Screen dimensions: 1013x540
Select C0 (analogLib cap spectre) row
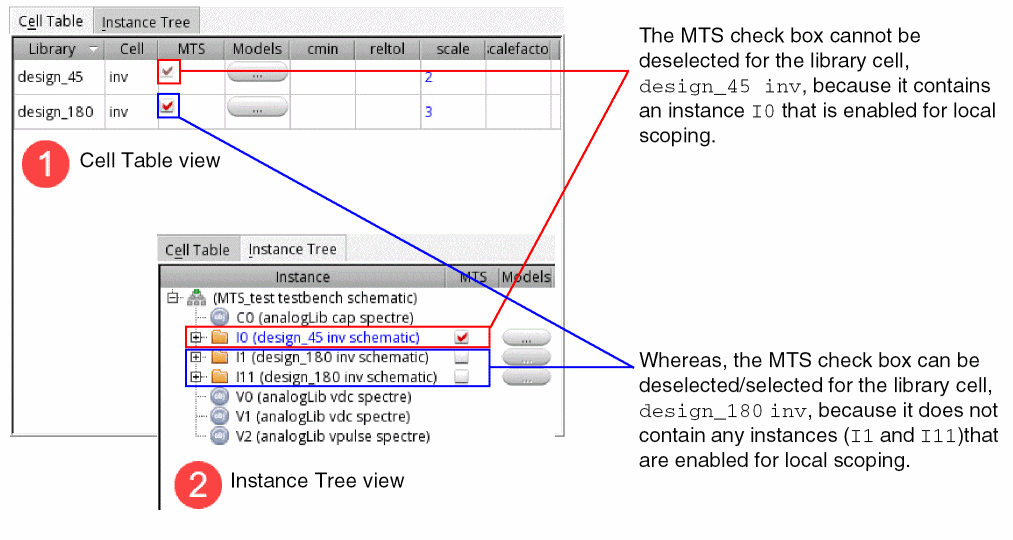pos(324,317)
